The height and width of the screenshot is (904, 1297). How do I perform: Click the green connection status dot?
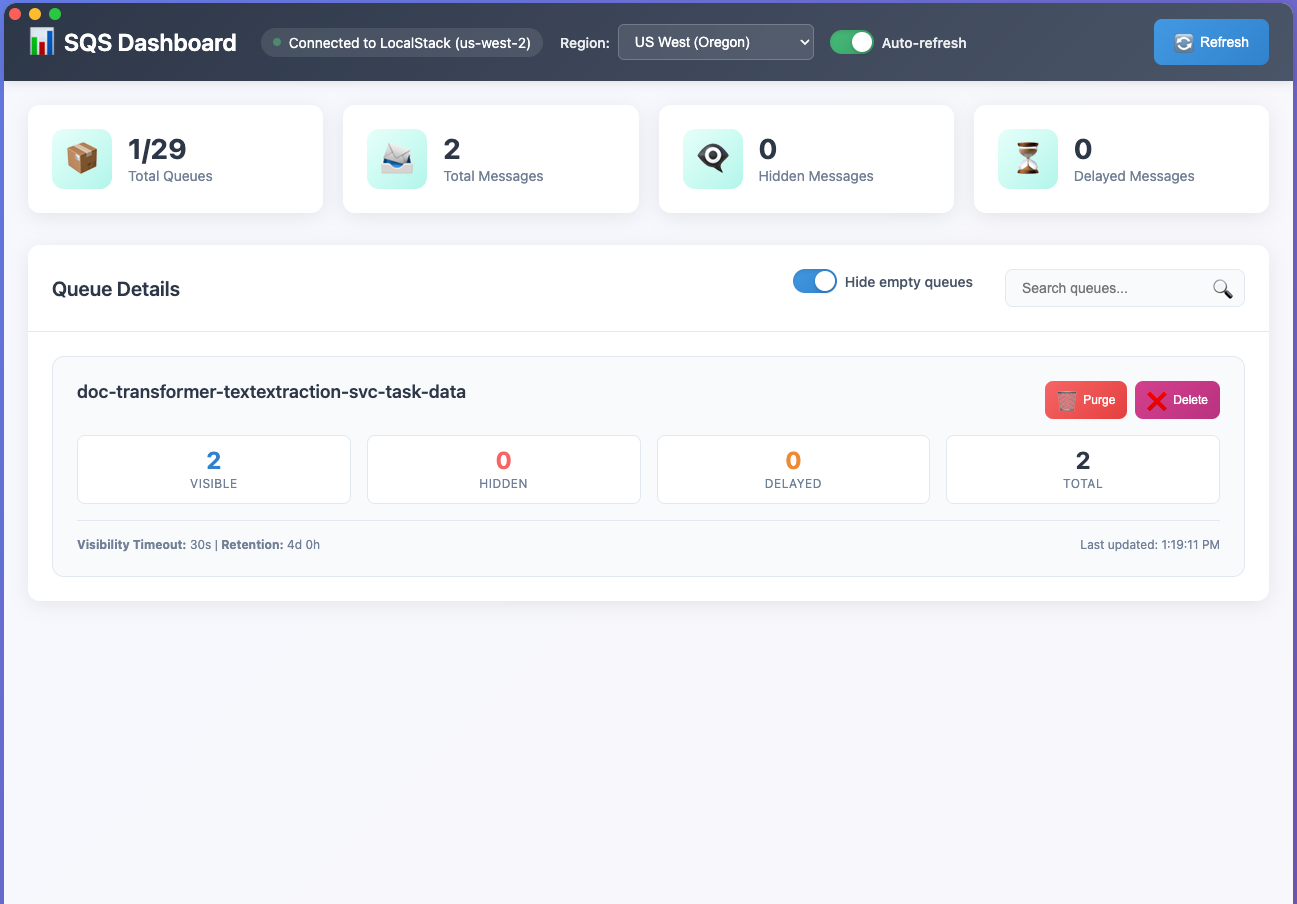pos(275,43)
